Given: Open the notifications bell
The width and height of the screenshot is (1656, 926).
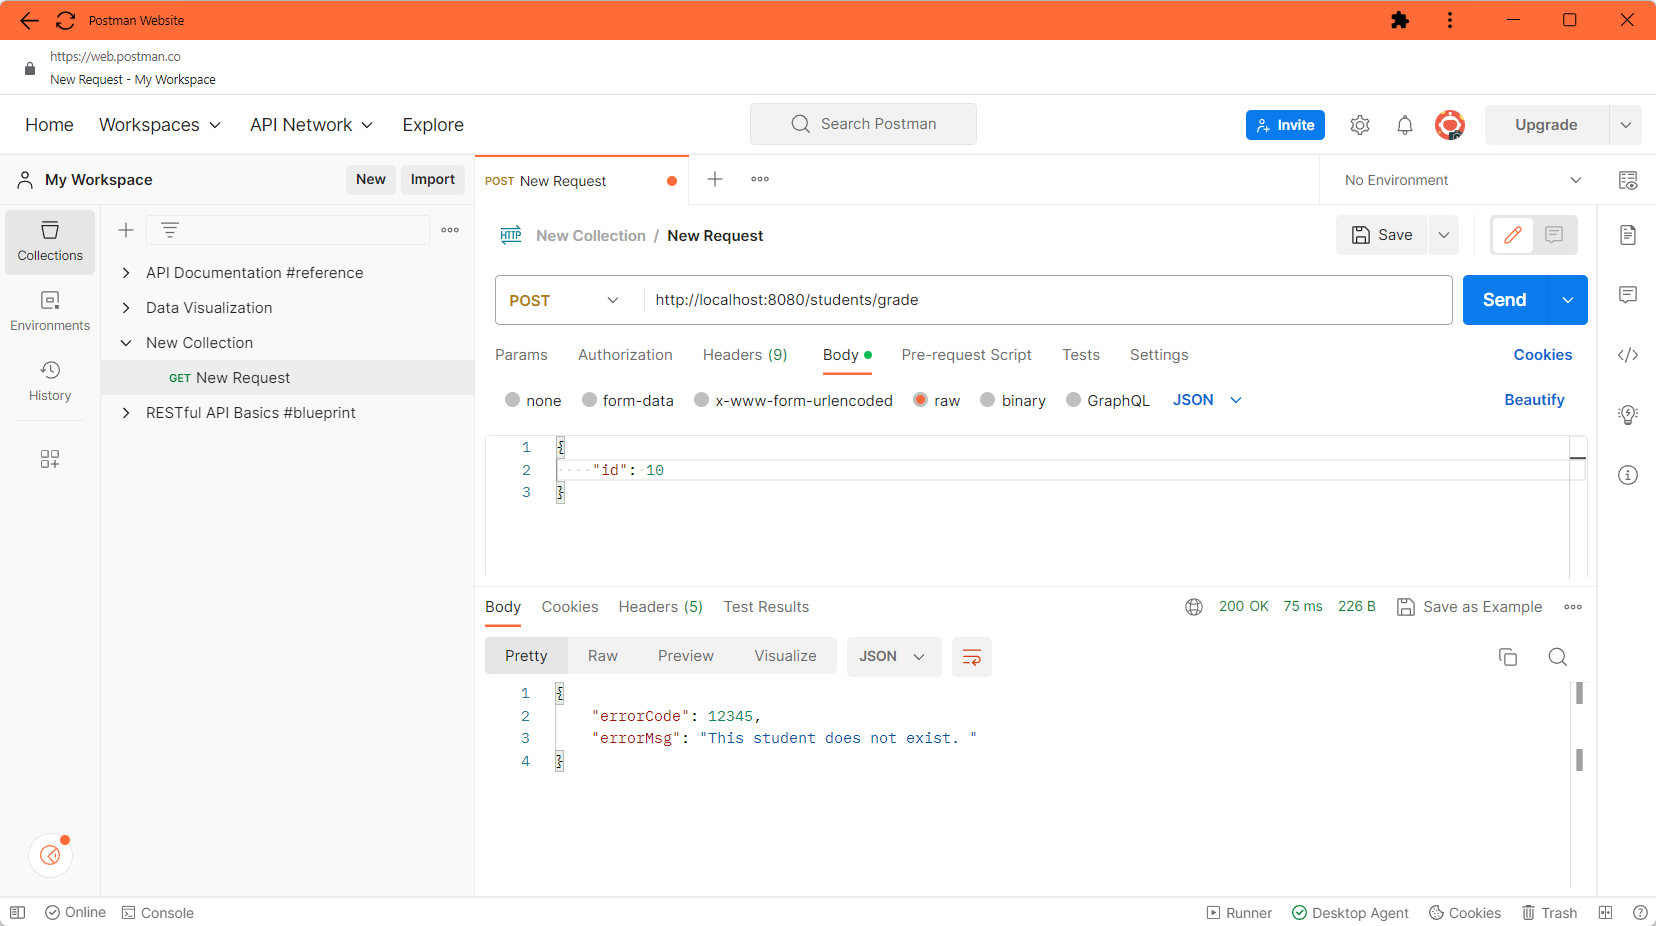Looking at the screenshot, I should 1405,125.
